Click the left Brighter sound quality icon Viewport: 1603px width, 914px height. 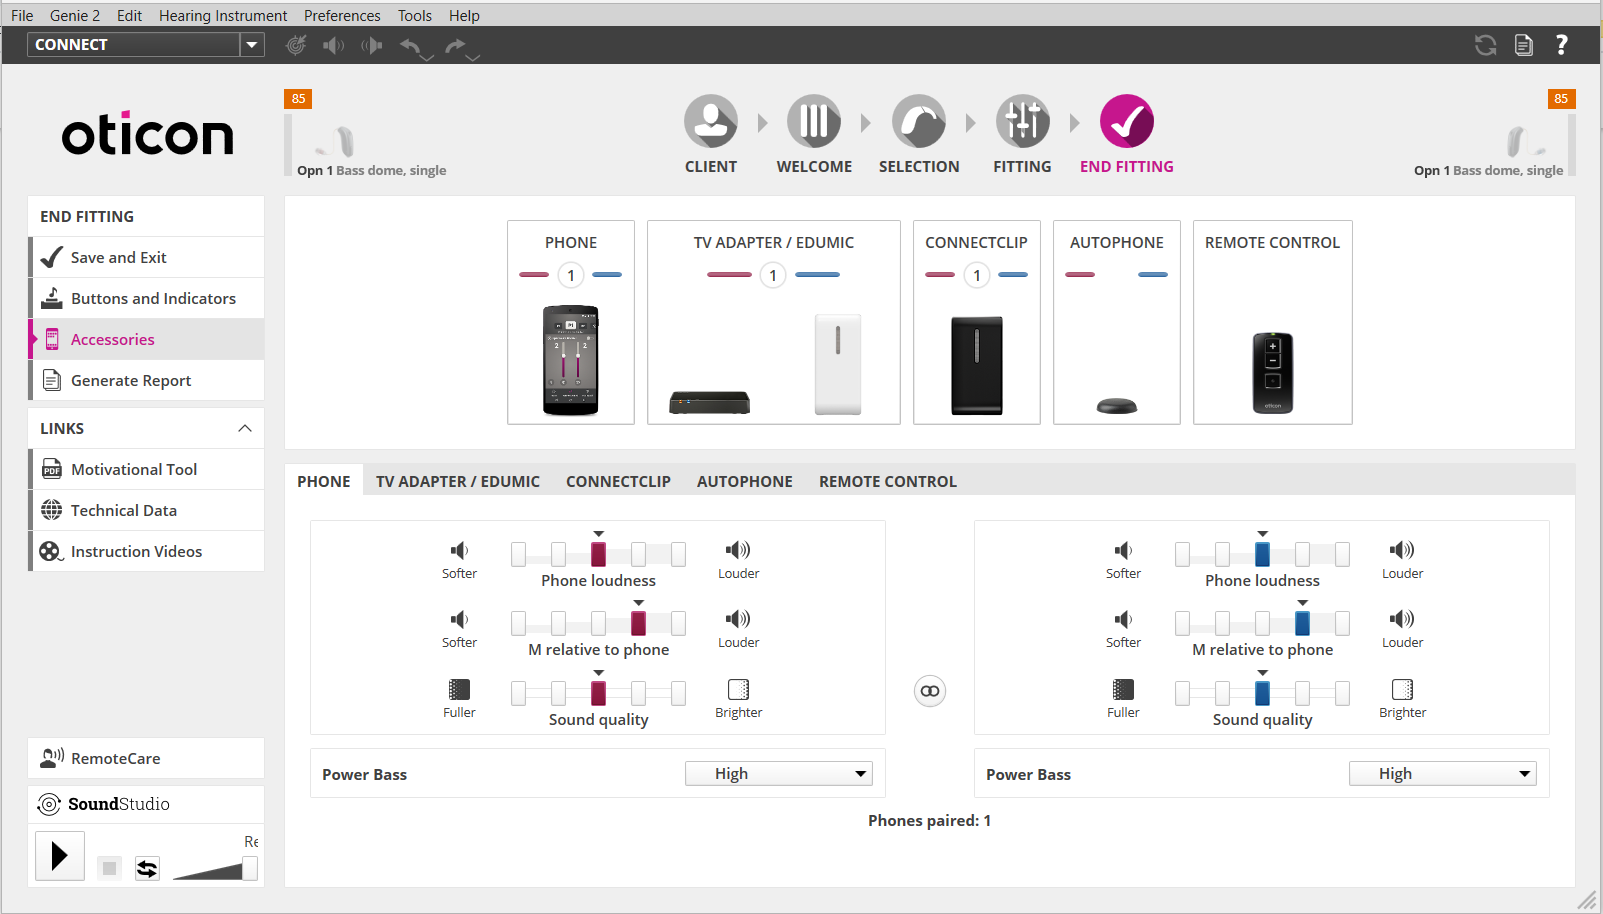click(738, 689)
